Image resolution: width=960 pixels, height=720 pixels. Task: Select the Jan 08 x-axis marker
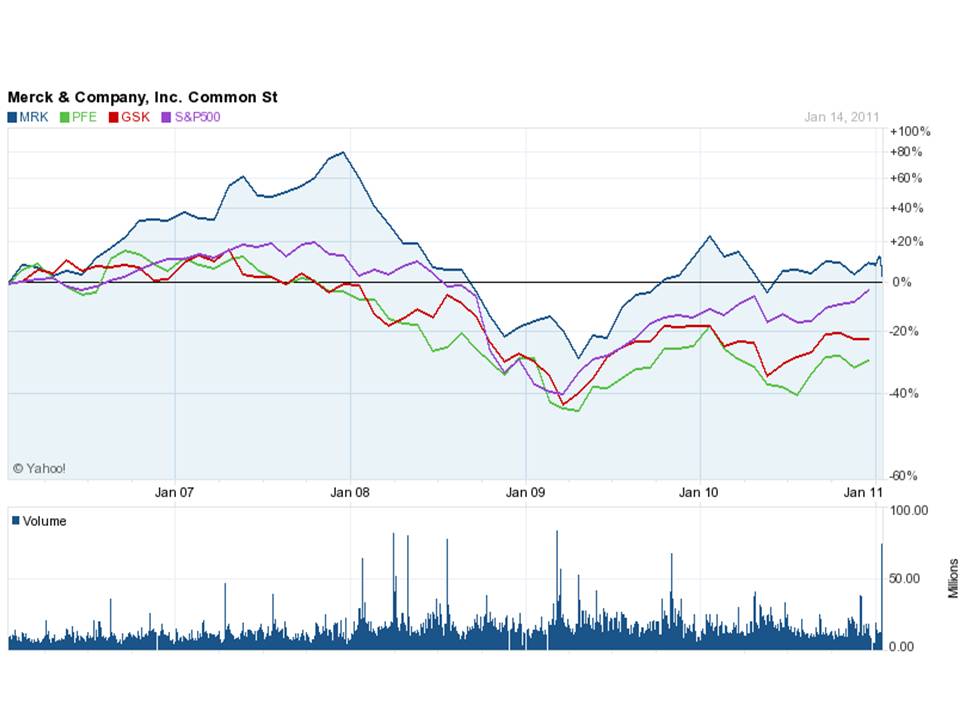pos(350,492)
